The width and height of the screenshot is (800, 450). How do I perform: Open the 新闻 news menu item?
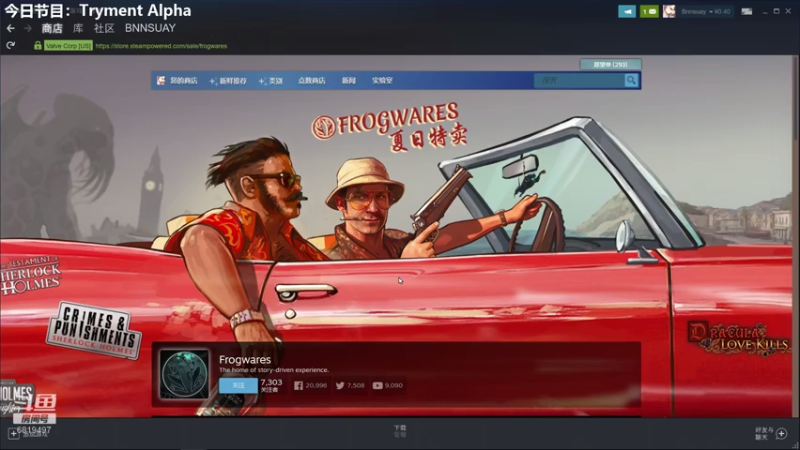(x=348, y=81)
